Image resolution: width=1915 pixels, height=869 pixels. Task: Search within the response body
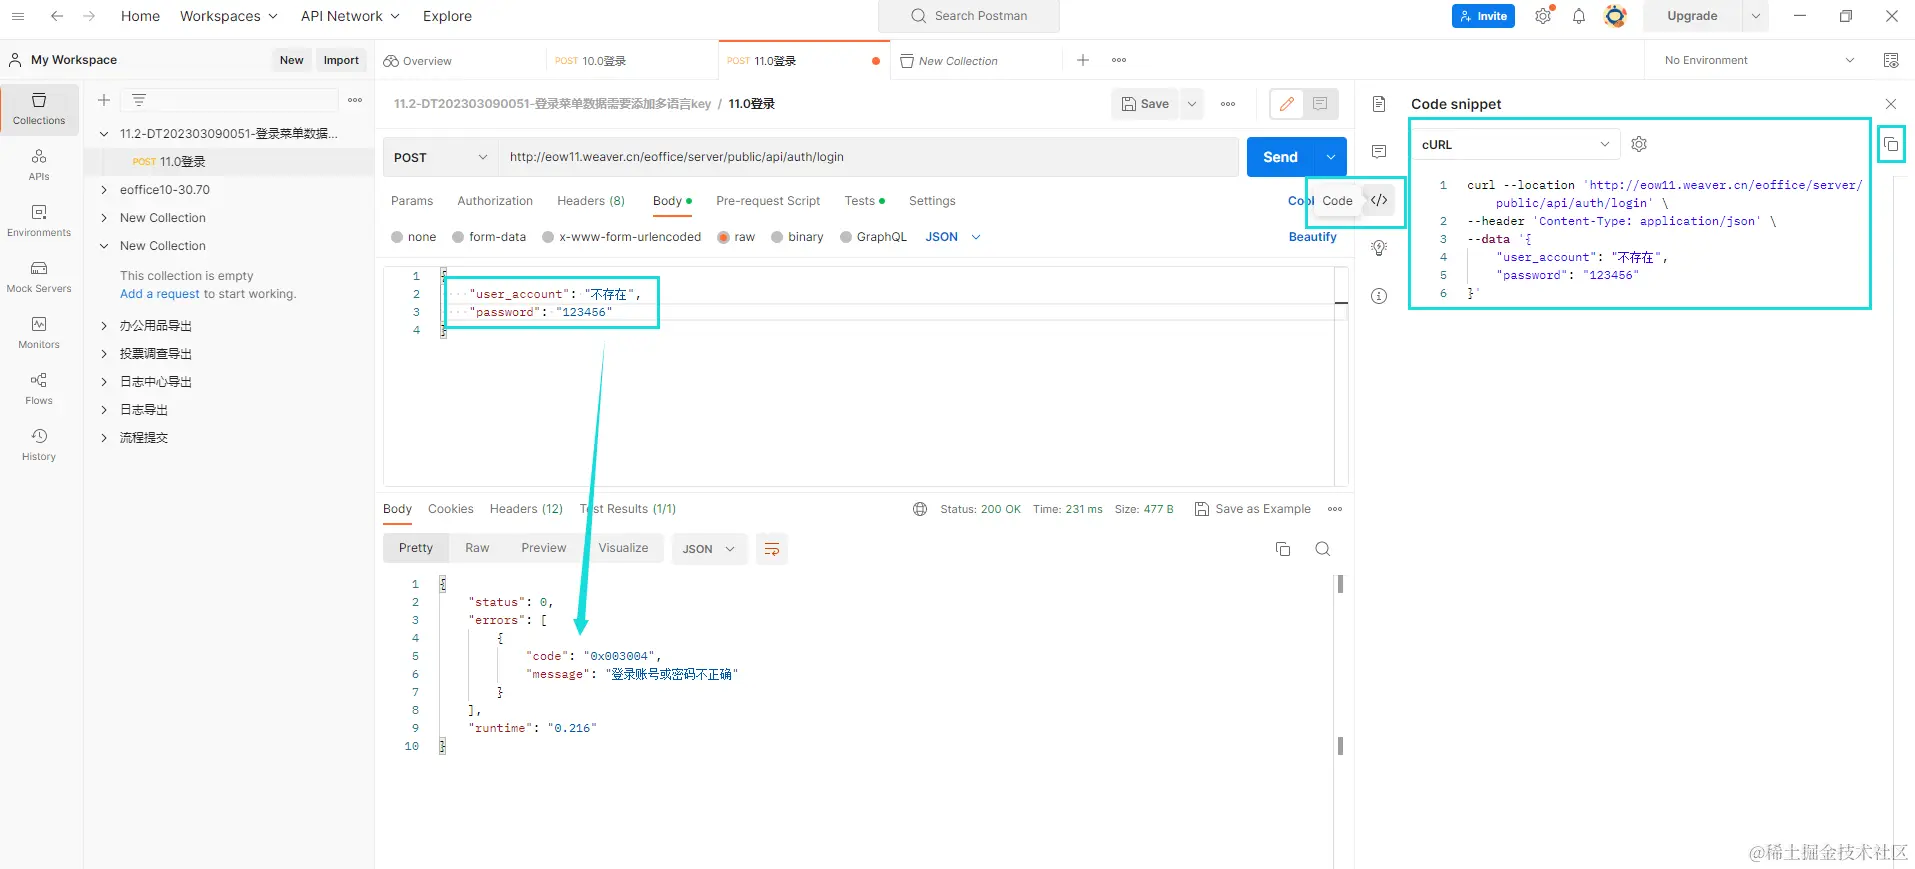pos(1323,549)
